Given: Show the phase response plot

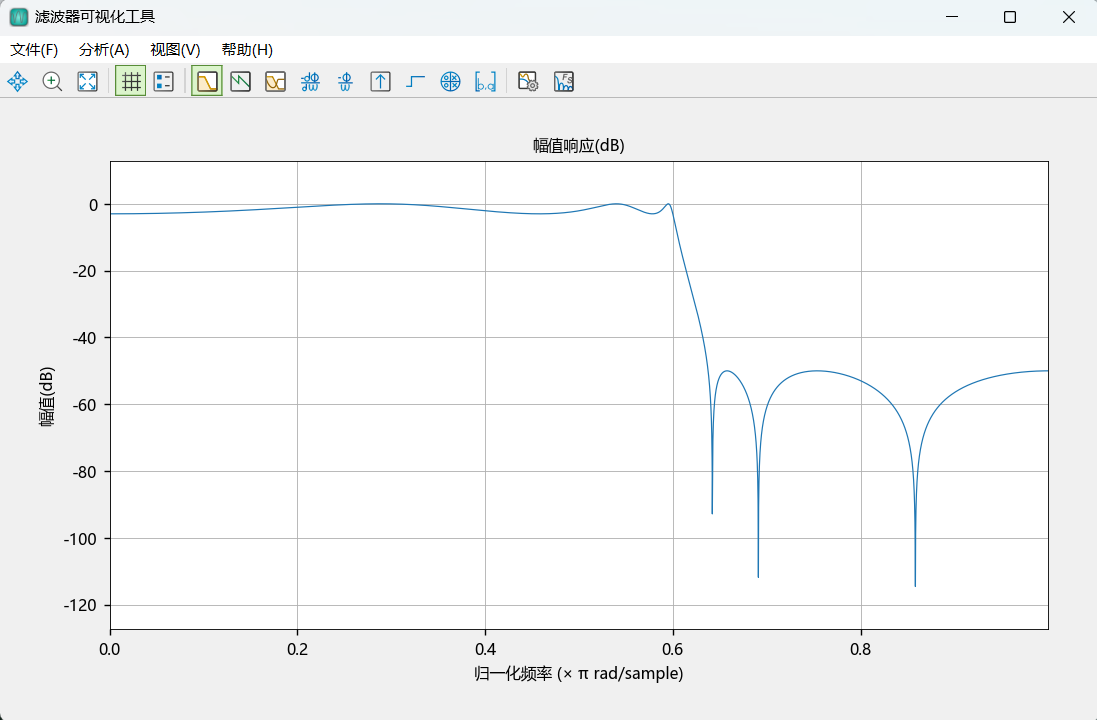Looking at the screenshot, I should pos(241,82).
